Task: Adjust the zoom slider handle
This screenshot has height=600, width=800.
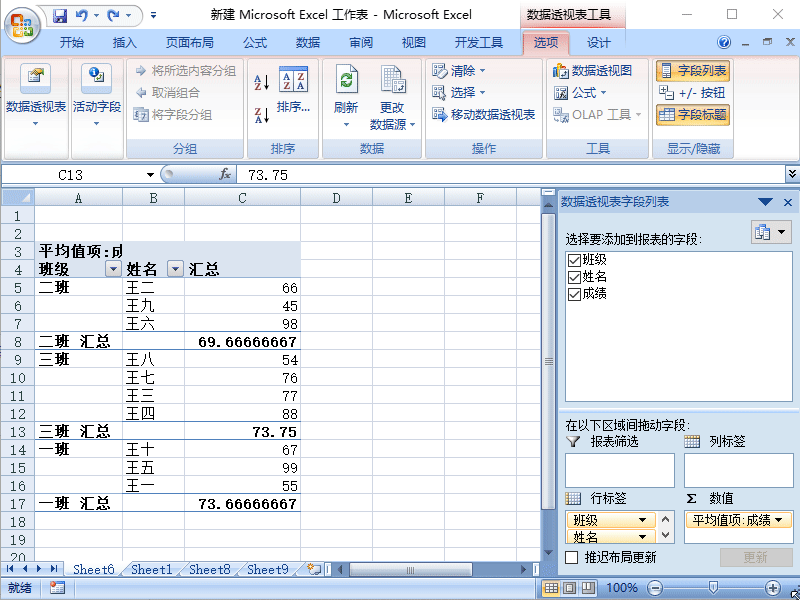Action: click(x=714, y=588)
